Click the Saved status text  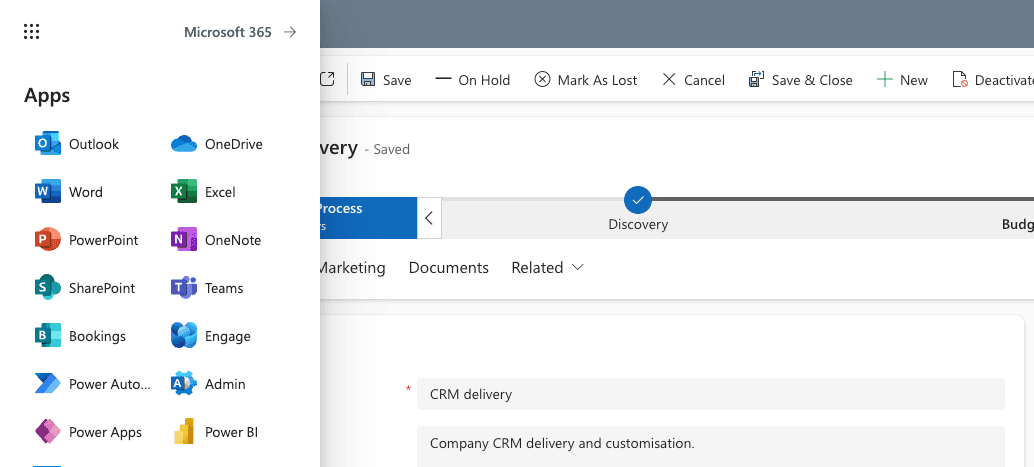[387, 150]
